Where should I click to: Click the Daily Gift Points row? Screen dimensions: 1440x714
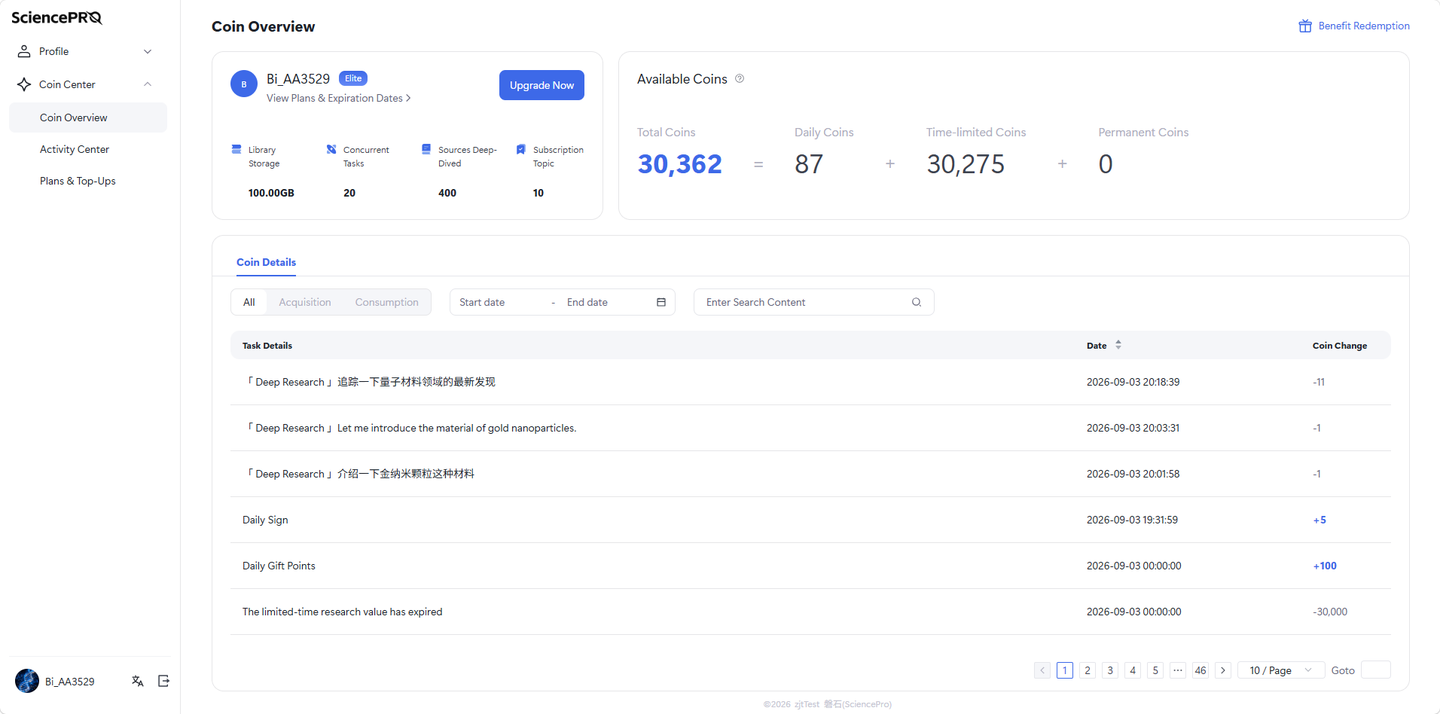[x=810, y=566]
